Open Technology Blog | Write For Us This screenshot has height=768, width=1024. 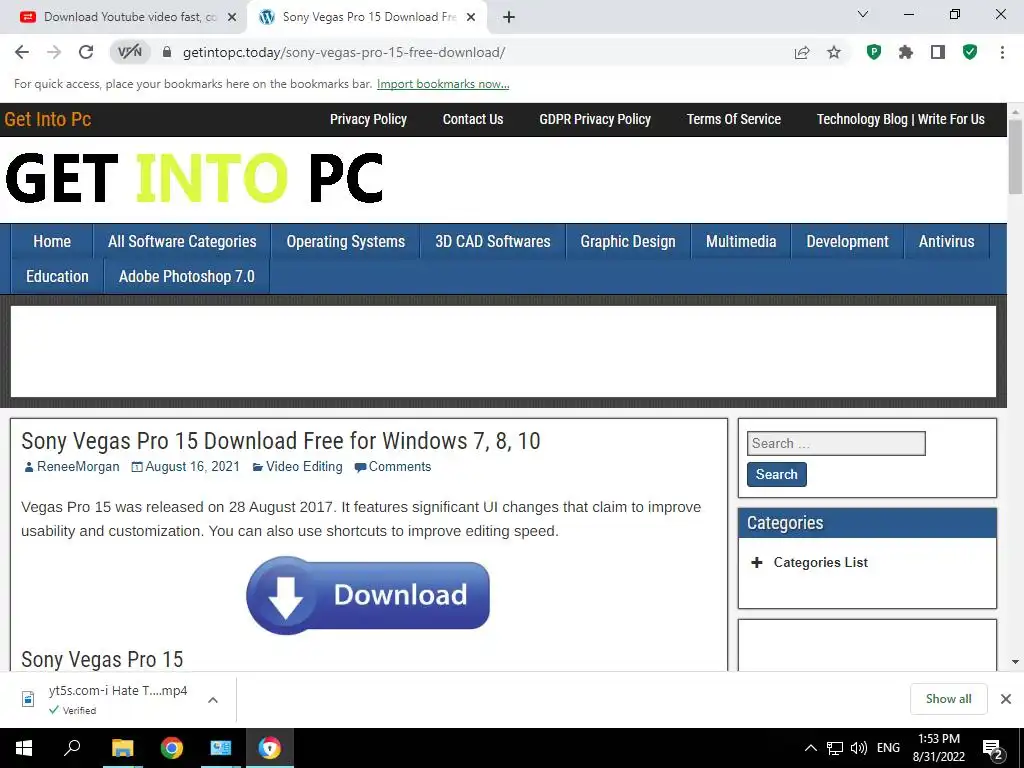tap(901, 120)
